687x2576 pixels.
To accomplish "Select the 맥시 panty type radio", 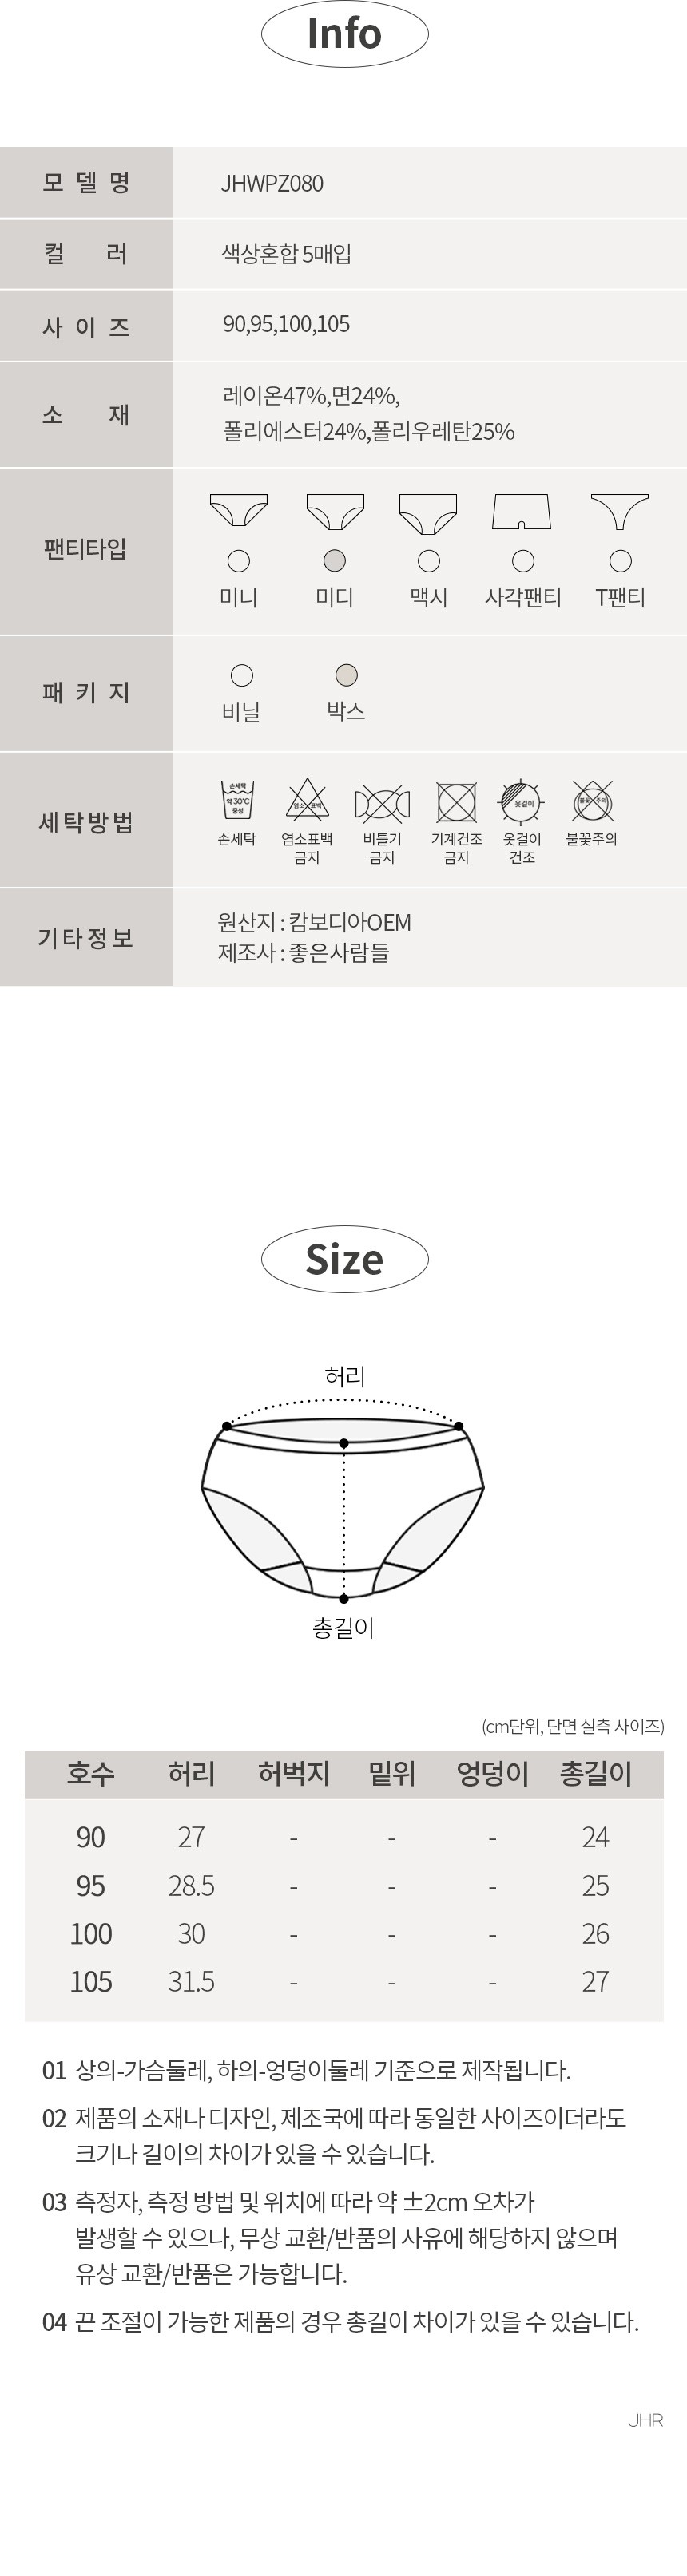I will [x=429, y=561].
